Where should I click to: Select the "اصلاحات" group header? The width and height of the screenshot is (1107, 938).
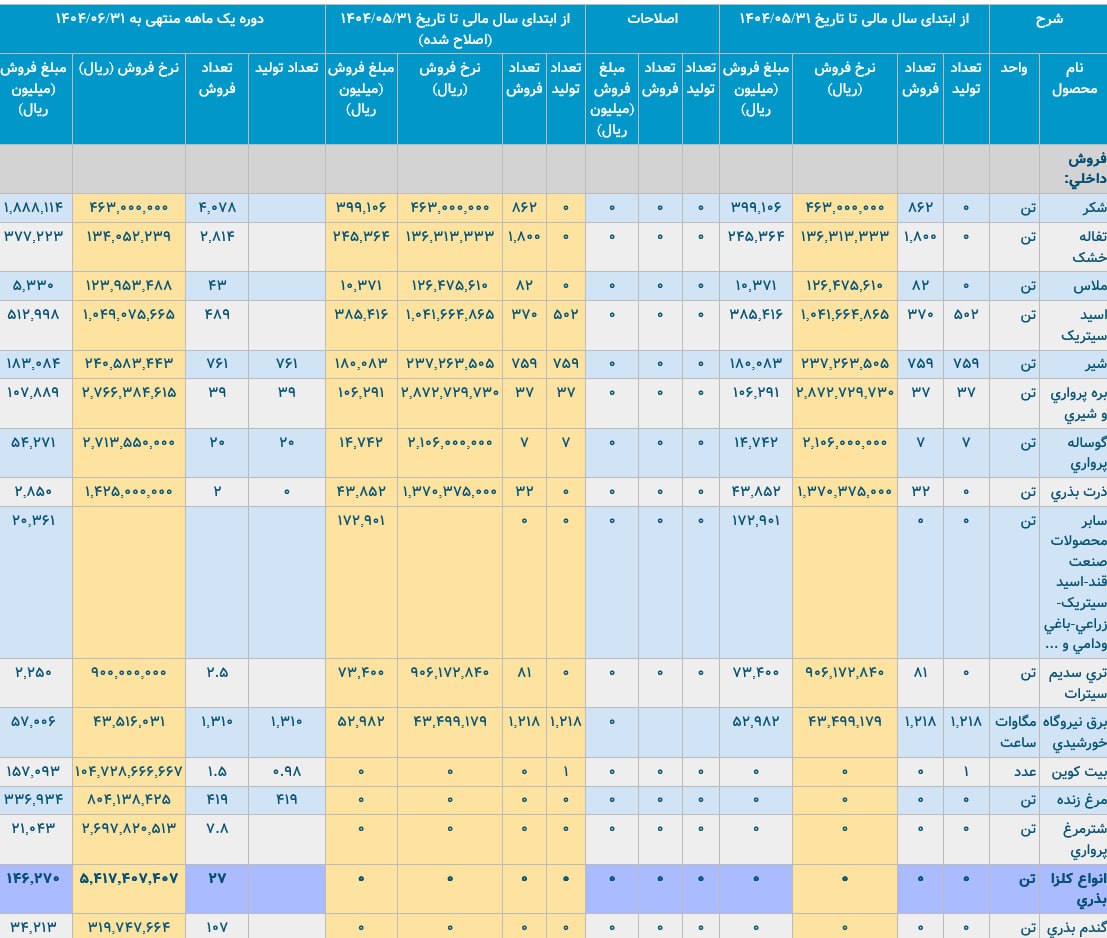(652, 19)
